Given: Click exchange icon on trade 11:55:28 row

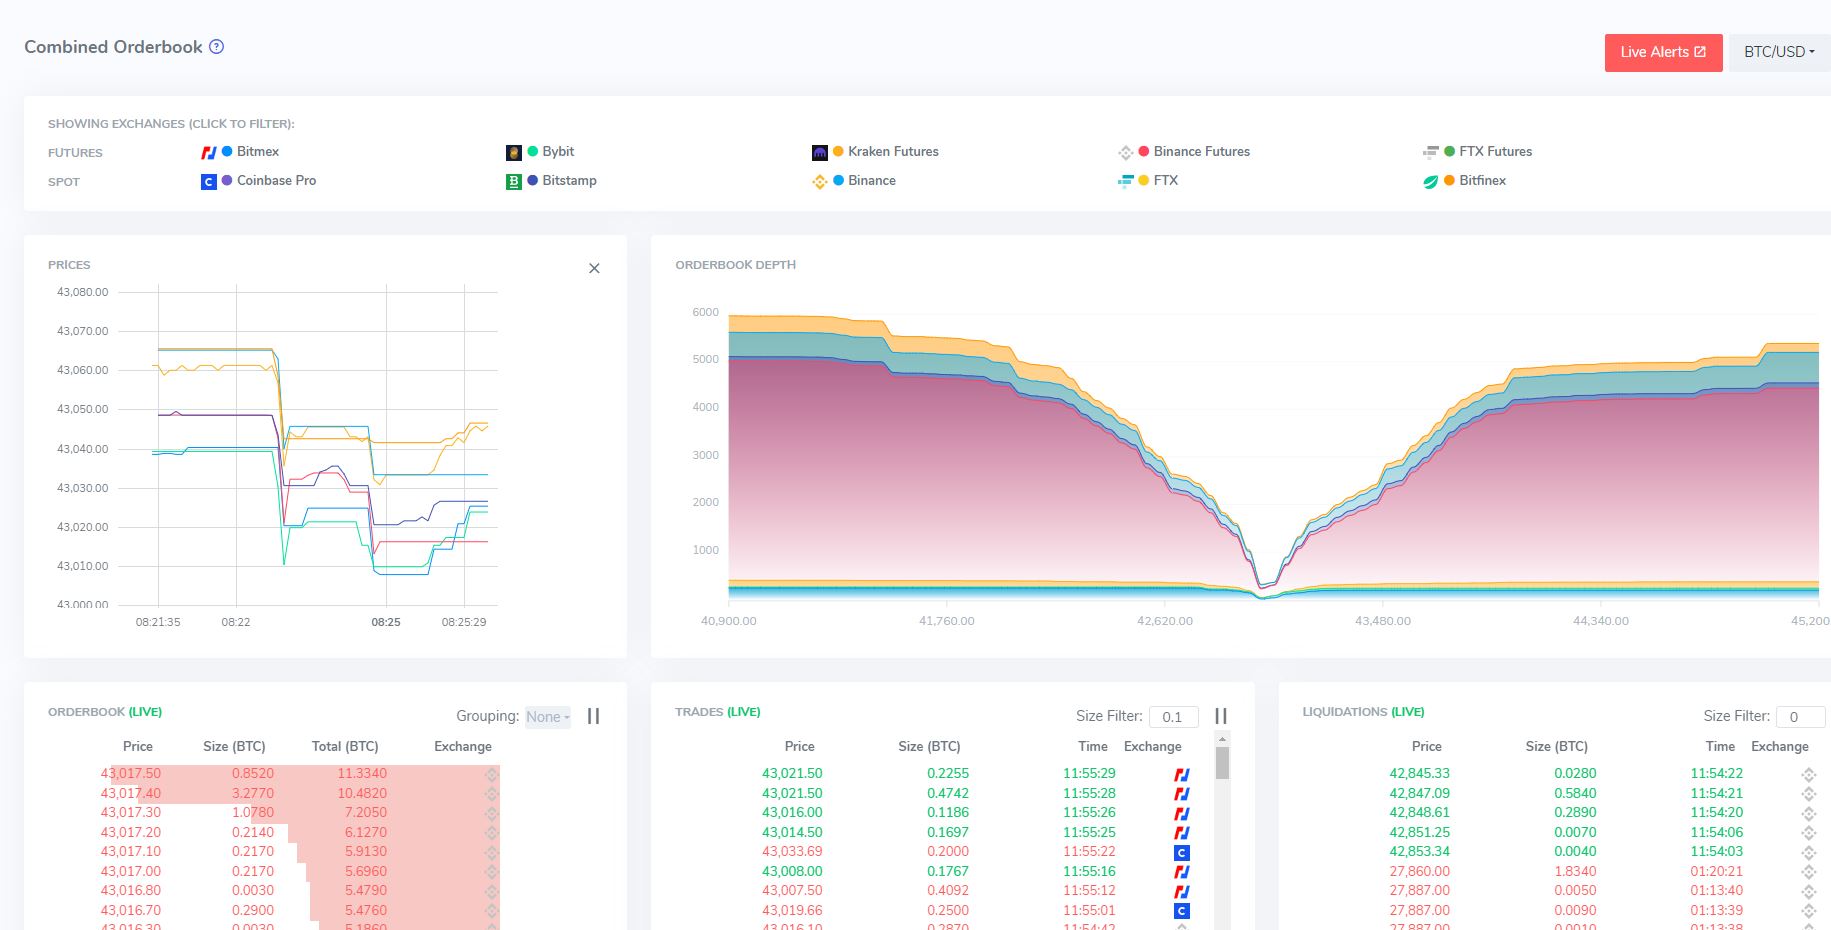Looking at the screenshot, I should click(x=1181, y=794).
